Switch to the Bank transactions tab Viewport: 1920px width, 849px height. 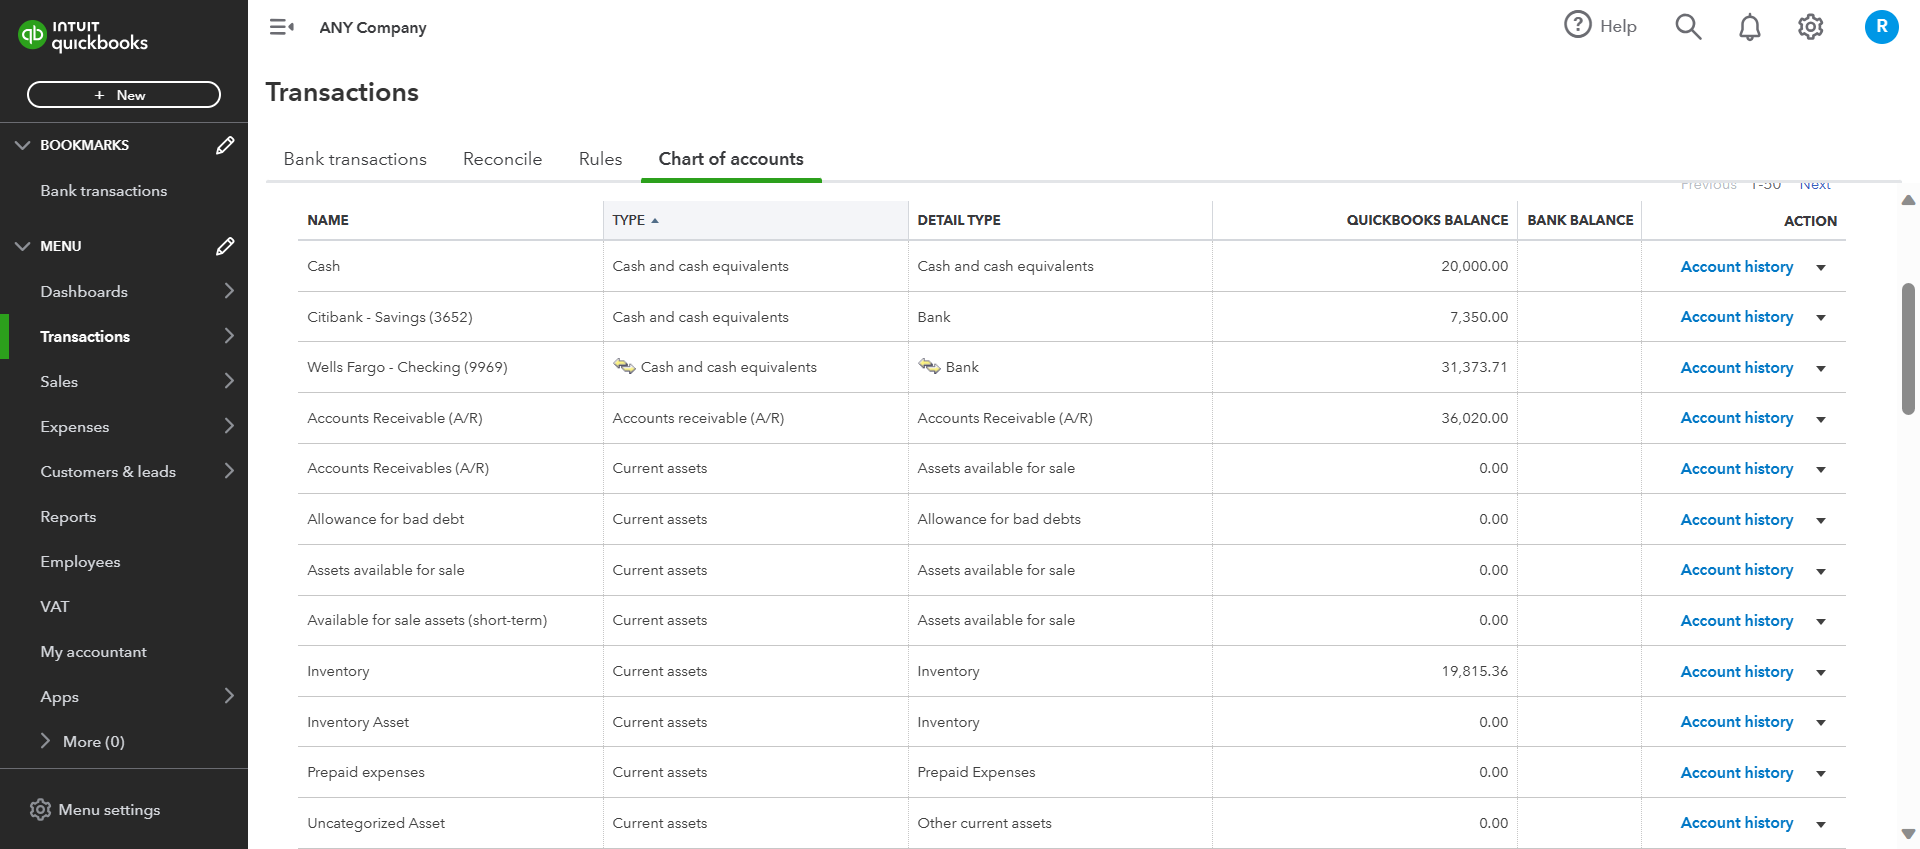pos(355,159)
